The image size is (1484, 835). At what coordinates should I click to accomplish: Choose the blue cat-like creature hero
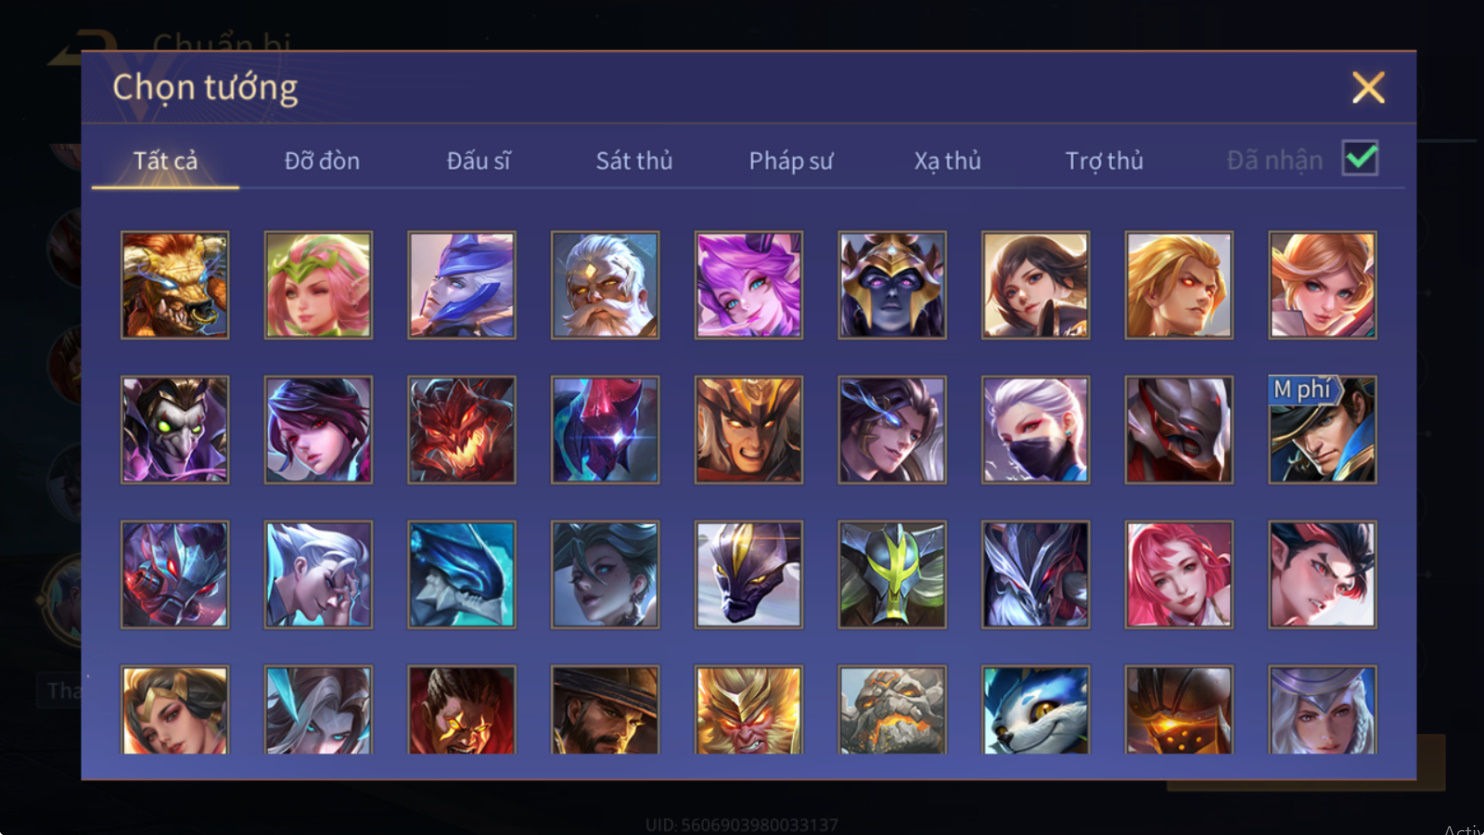(x=1036, y=710)
